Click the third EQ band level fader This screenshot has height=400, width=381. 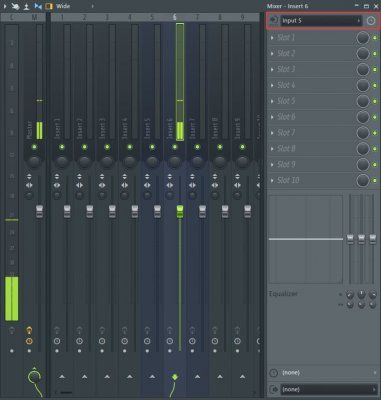(372, 239)
